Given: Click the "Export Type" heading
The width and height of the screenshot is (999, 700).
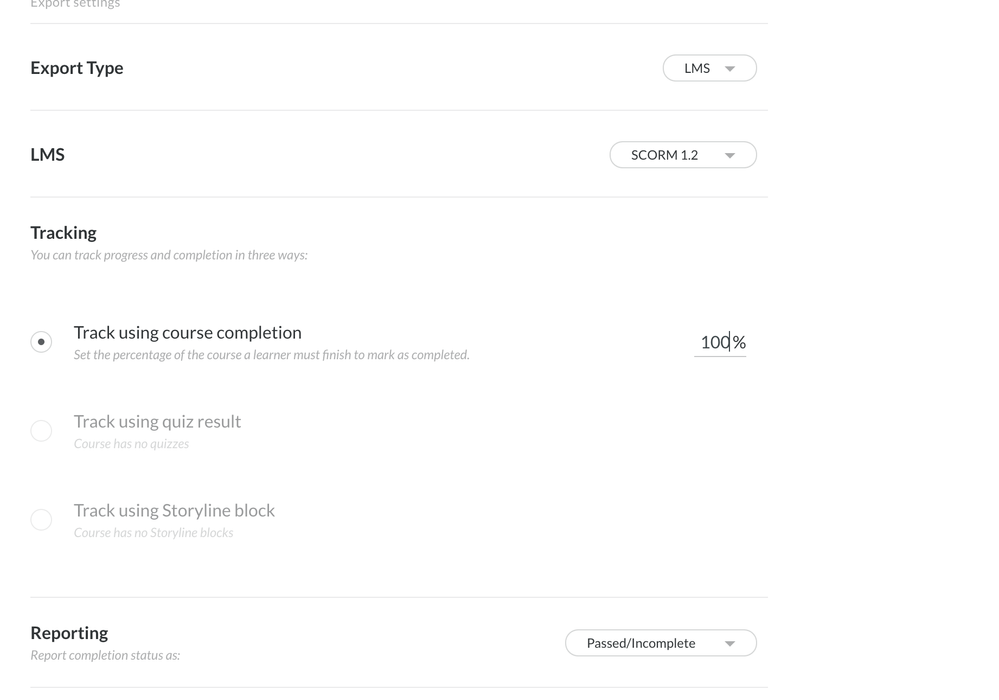Looking at the screenshot, I should [x=77, y=68].
